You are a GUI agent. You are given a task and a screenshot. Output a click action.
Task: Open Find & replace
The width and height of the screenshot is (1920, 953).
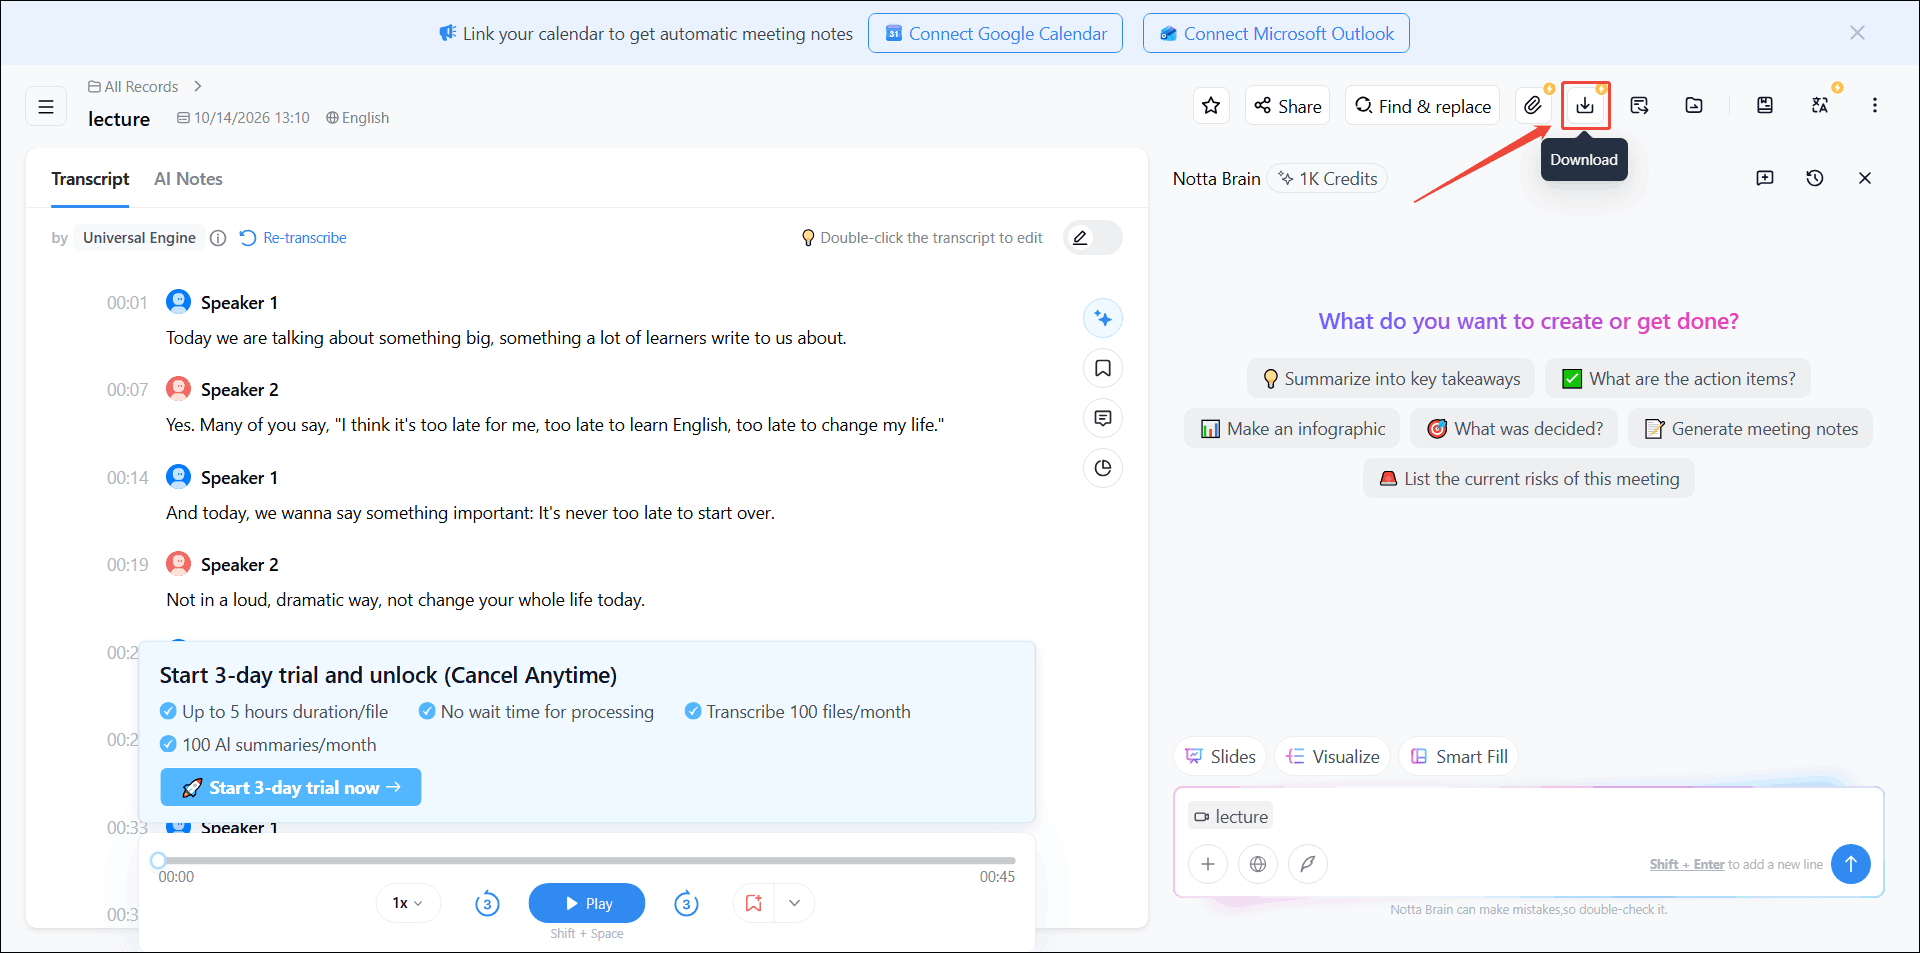1423,105
